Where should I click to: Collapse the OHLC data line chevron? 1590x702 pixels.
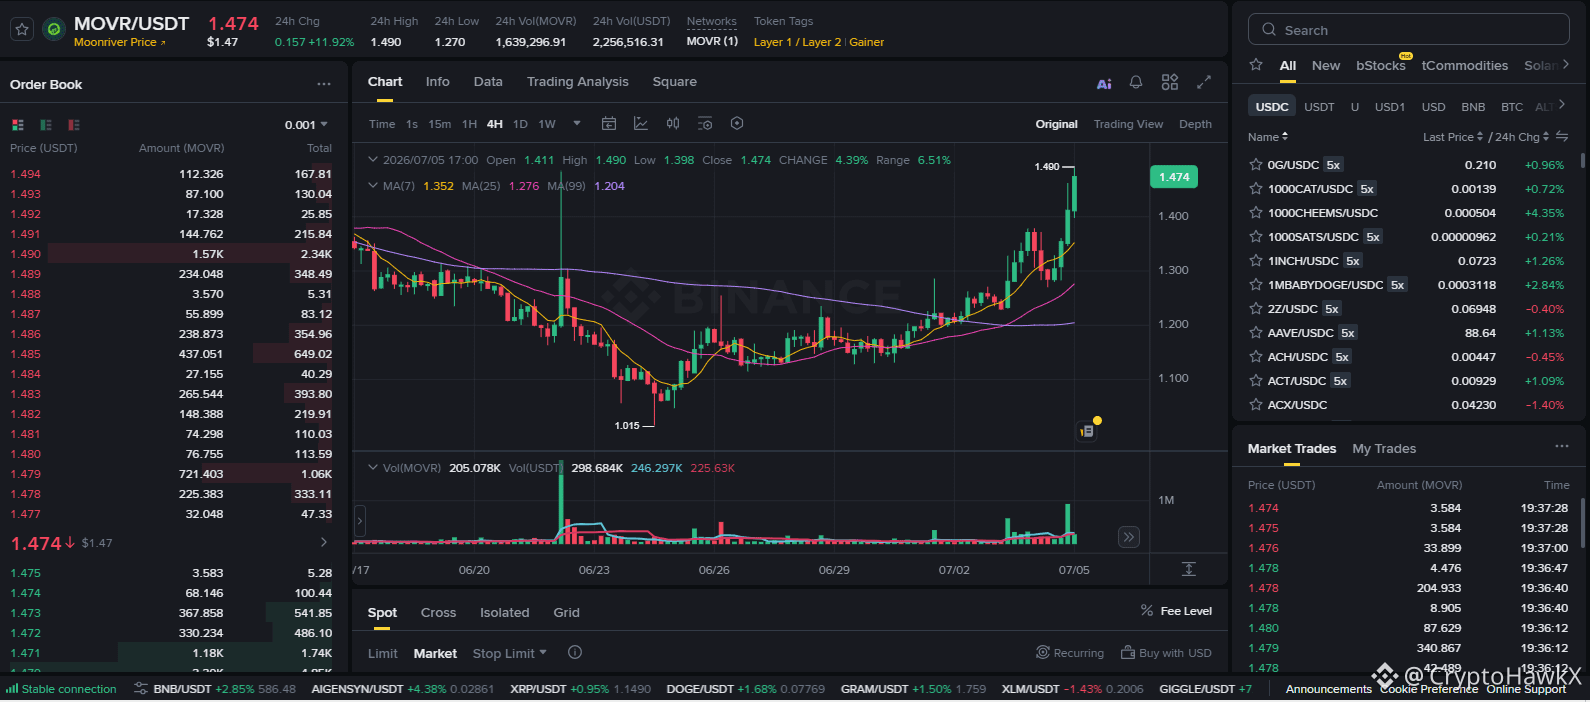[373, 160]
